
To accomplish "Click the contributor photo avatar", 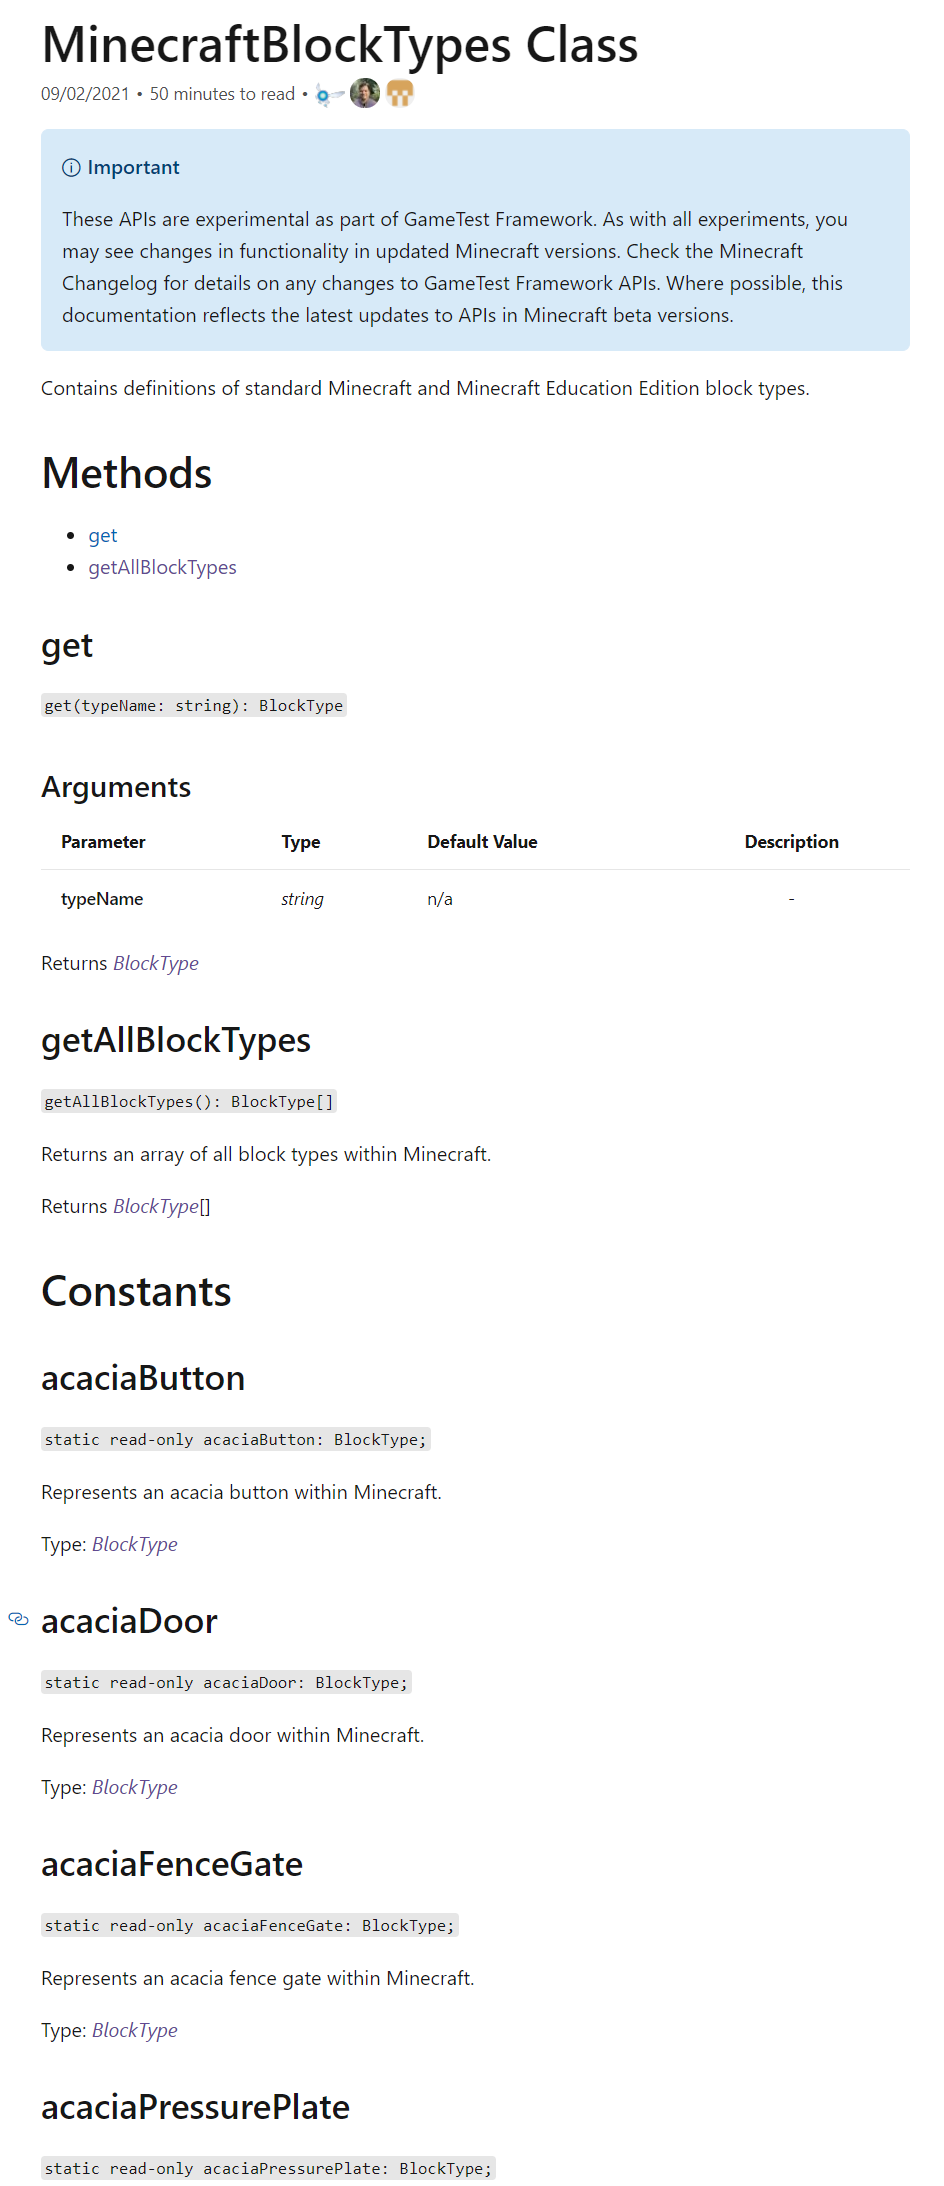I will coord(365,94).
